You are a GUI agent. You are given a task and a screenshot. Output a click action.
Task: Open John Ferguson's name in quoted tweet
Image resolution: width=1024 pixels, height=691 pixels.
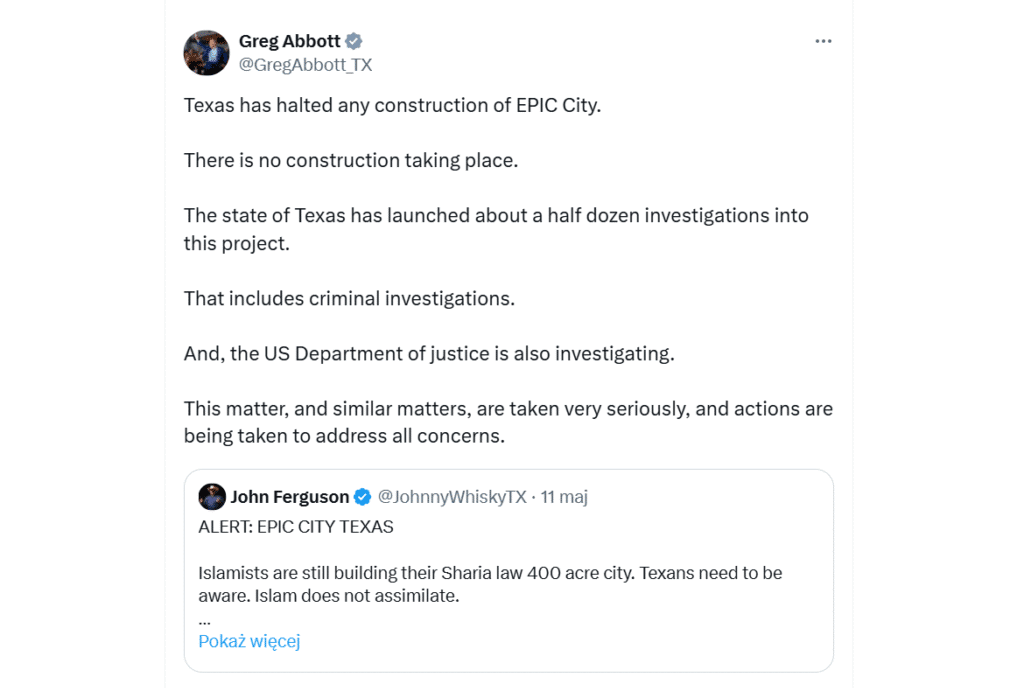tap(289, 497)
